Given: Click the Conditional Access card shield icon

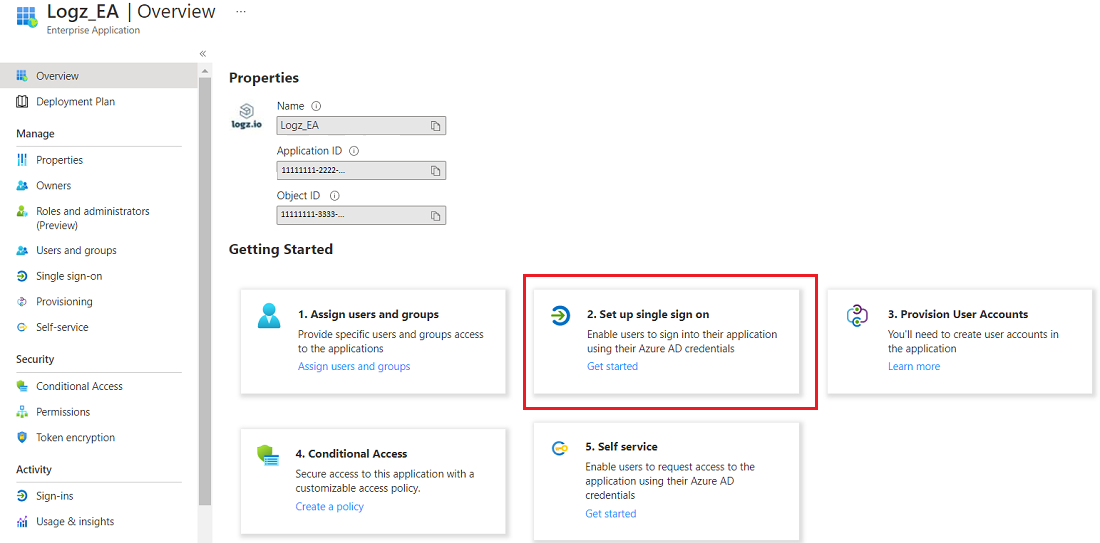Looking at the screenshot, I should point(267,456).
